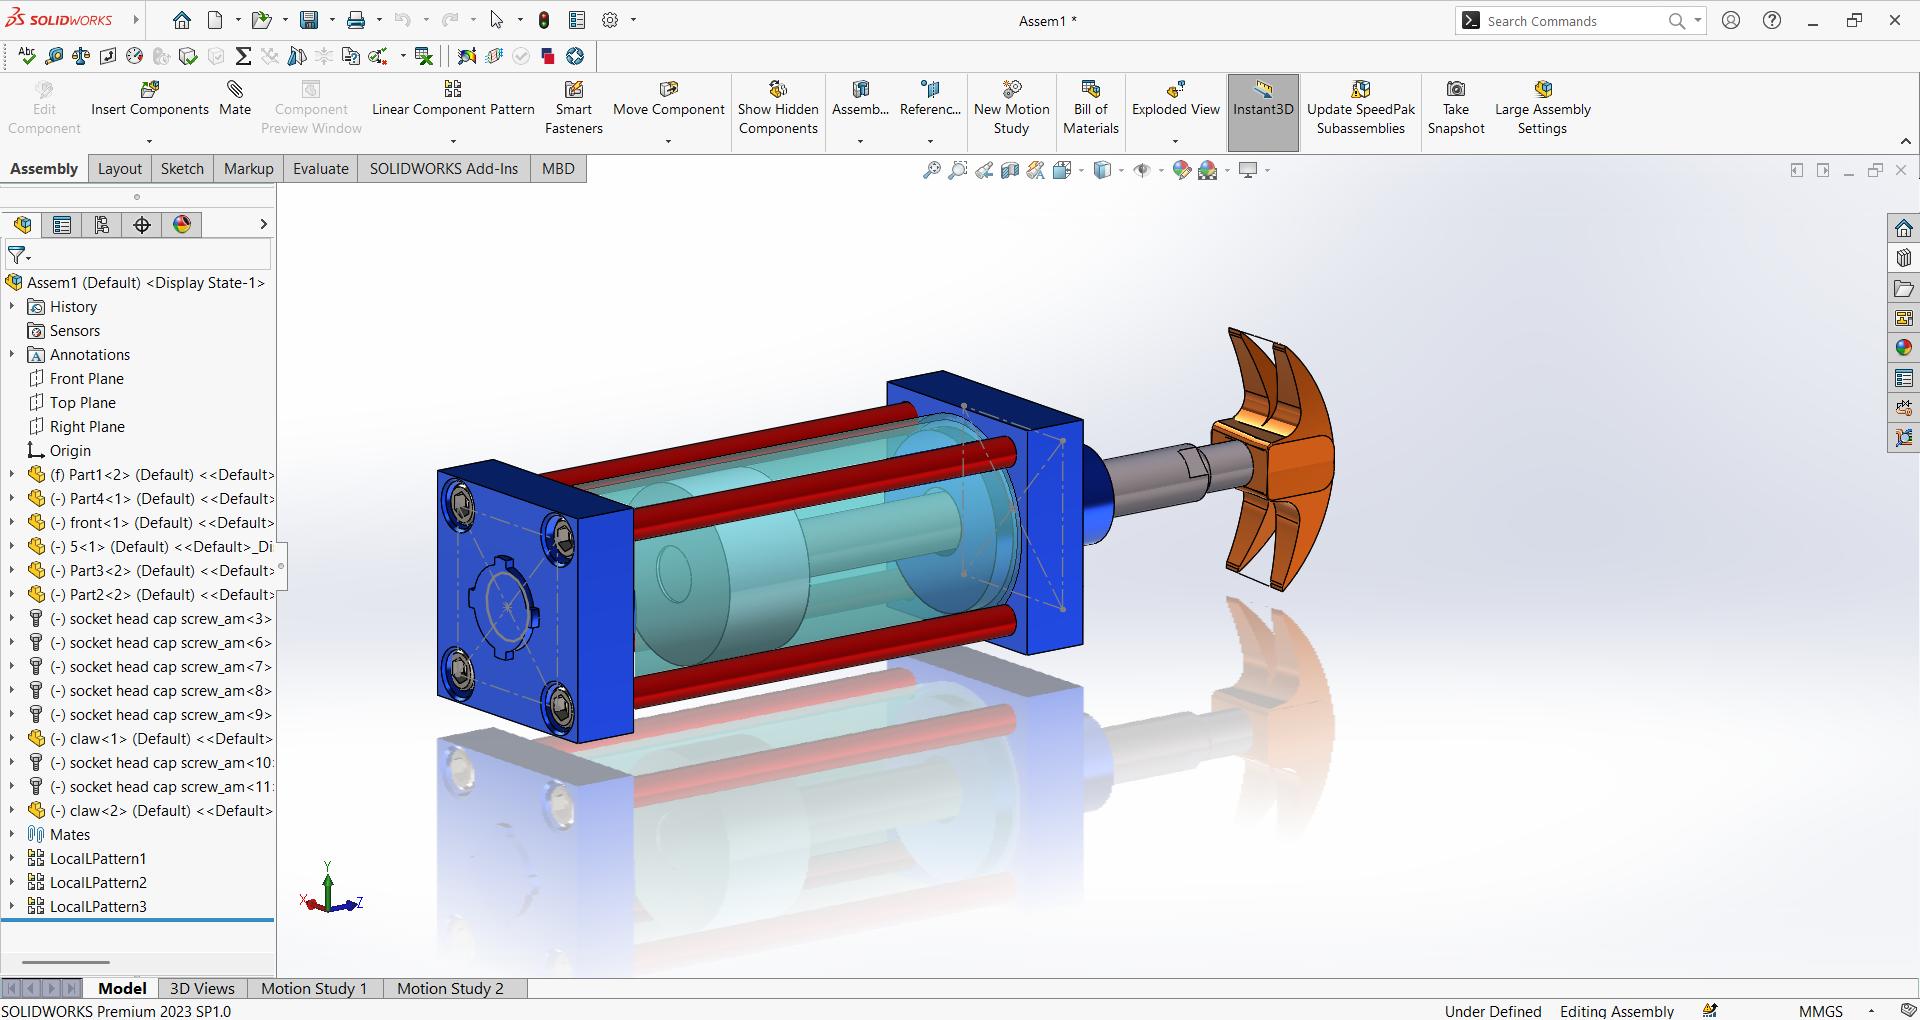Click Zoom to Fit in view toolbar
This screenshot has width=1920, height=1020.
coord(931,170)
